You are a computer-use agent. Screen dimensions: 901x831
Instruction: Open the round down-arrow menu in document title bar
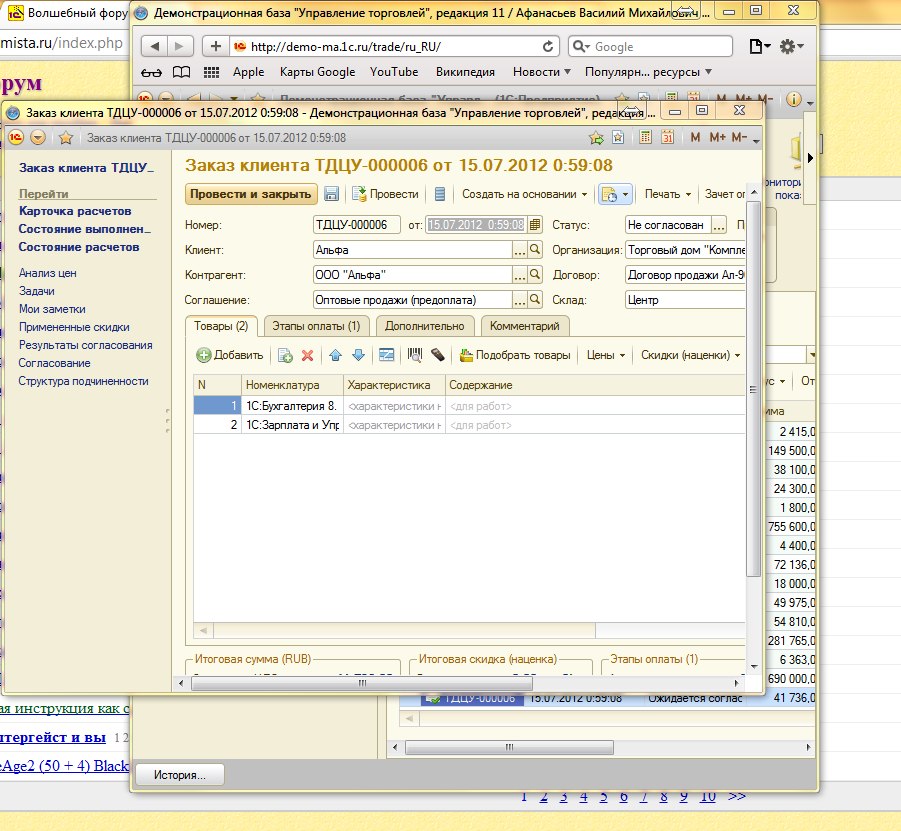coord(38,137)
